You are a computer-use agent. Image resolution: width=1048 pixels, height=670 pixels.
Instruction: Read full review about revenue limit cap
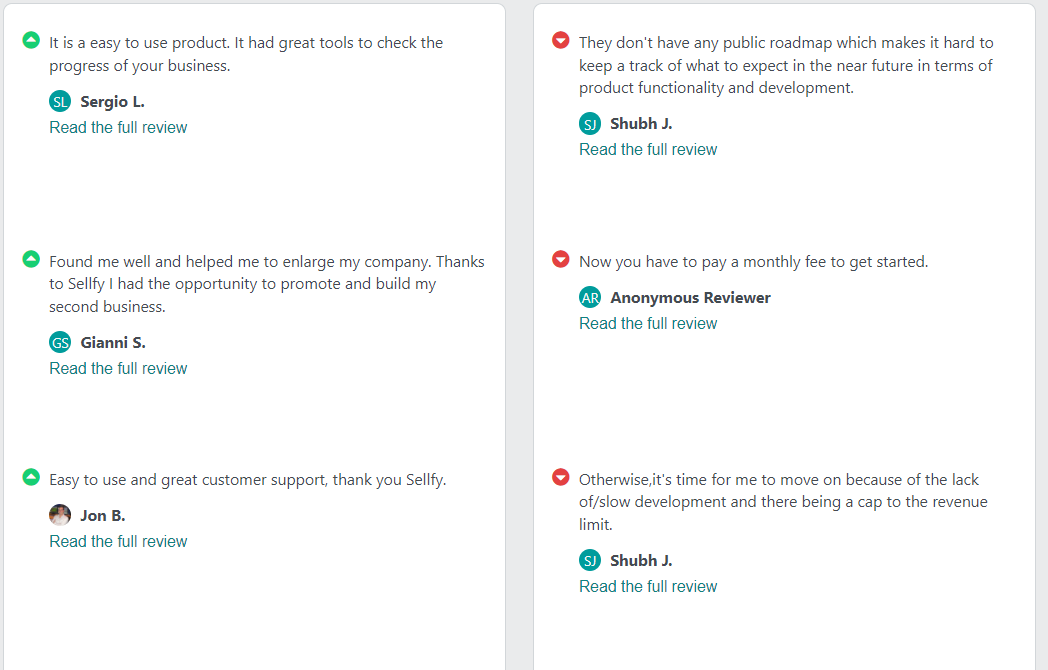pos(648,586)
